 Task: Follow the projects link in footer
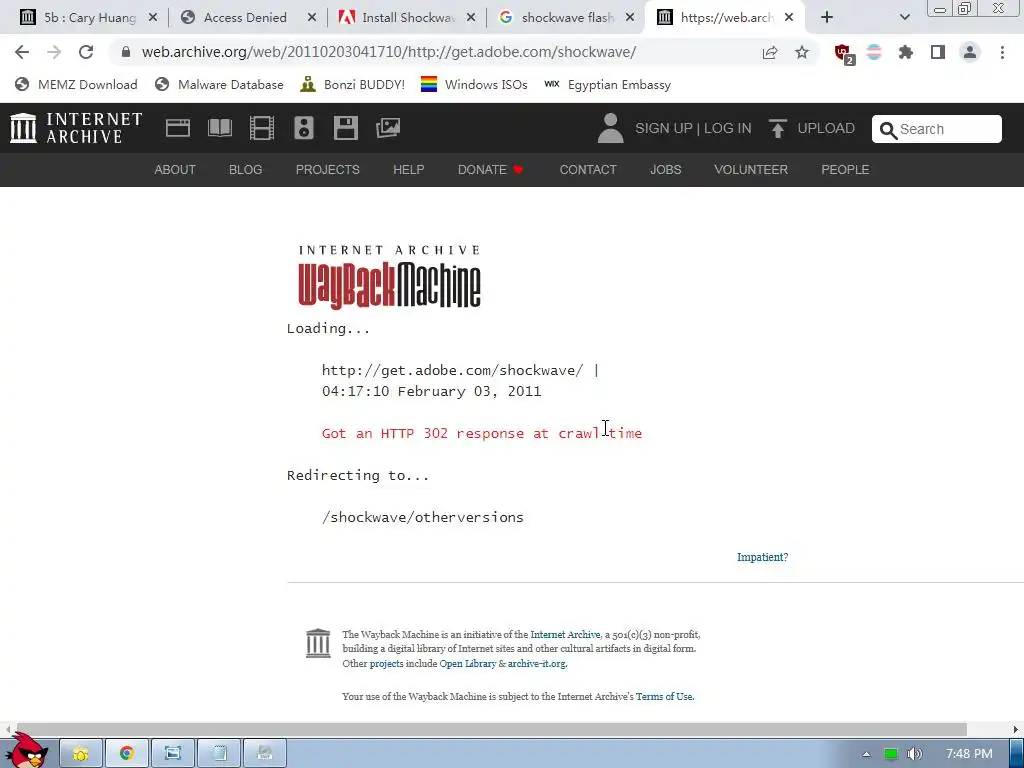point(387,664)
